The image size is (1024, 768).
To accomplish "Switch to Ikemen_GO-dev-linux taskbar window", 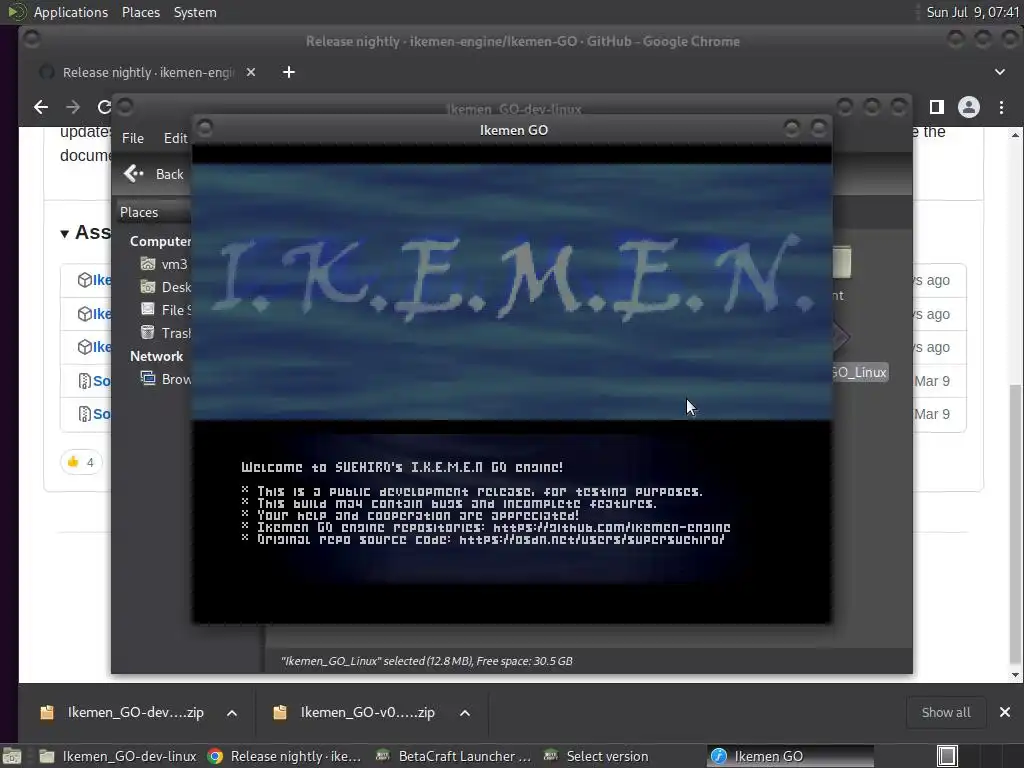I will pyautogui.click(x=118, y=756).
